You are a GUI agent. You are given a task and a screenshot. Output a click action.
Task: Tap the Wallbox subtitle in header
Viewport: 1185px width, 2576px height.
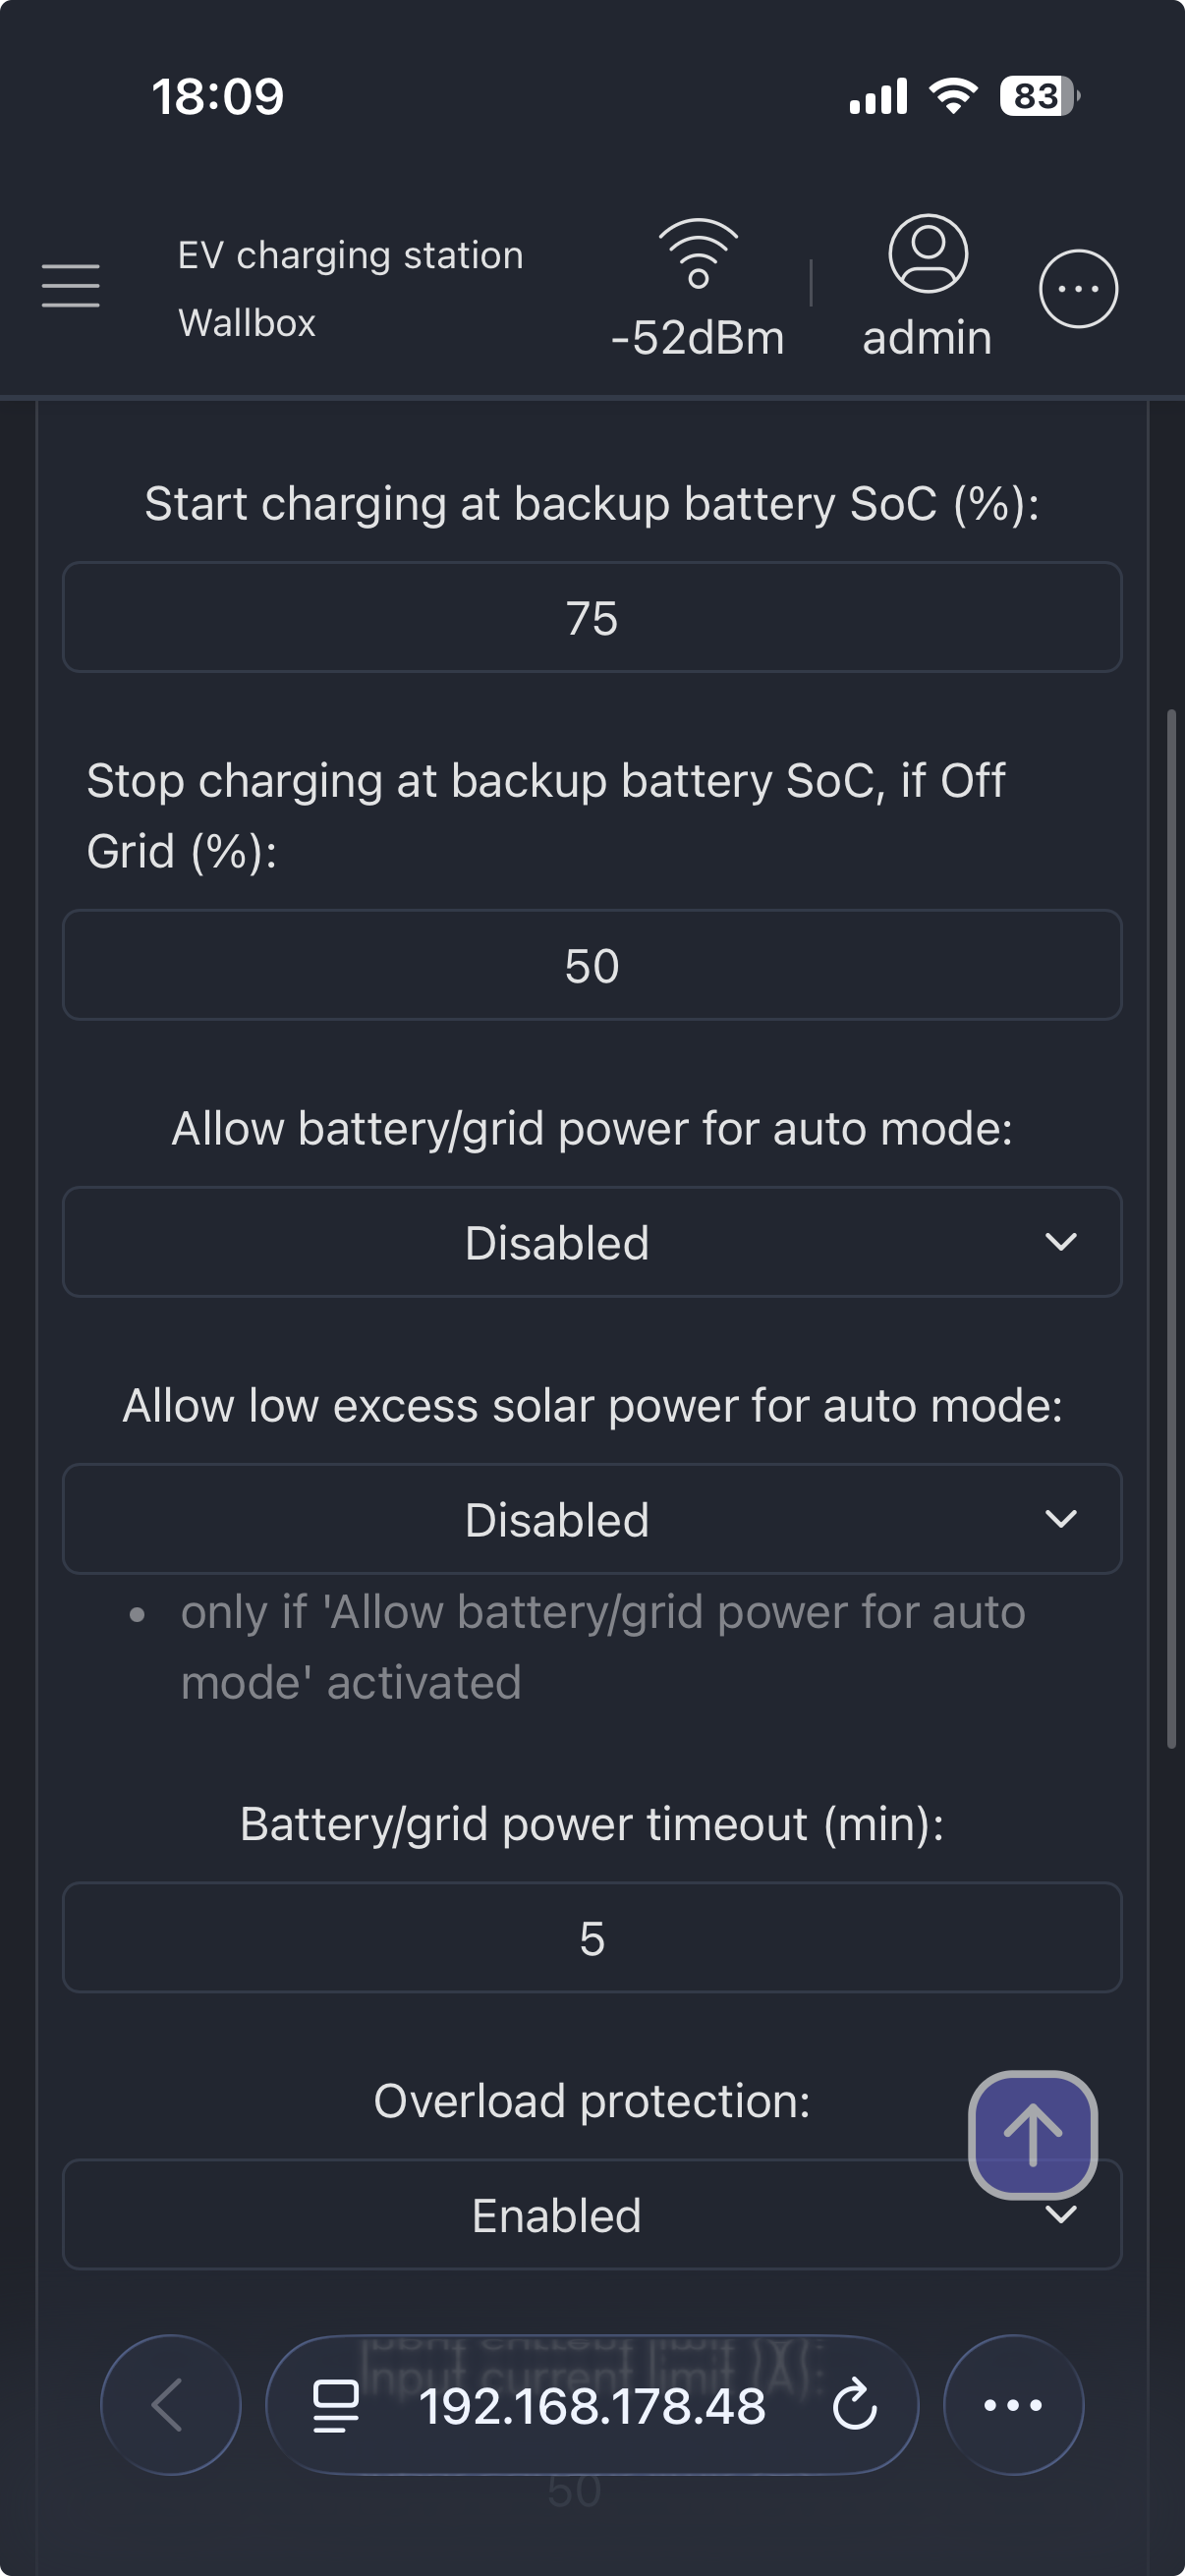click(x=247, y=323)
